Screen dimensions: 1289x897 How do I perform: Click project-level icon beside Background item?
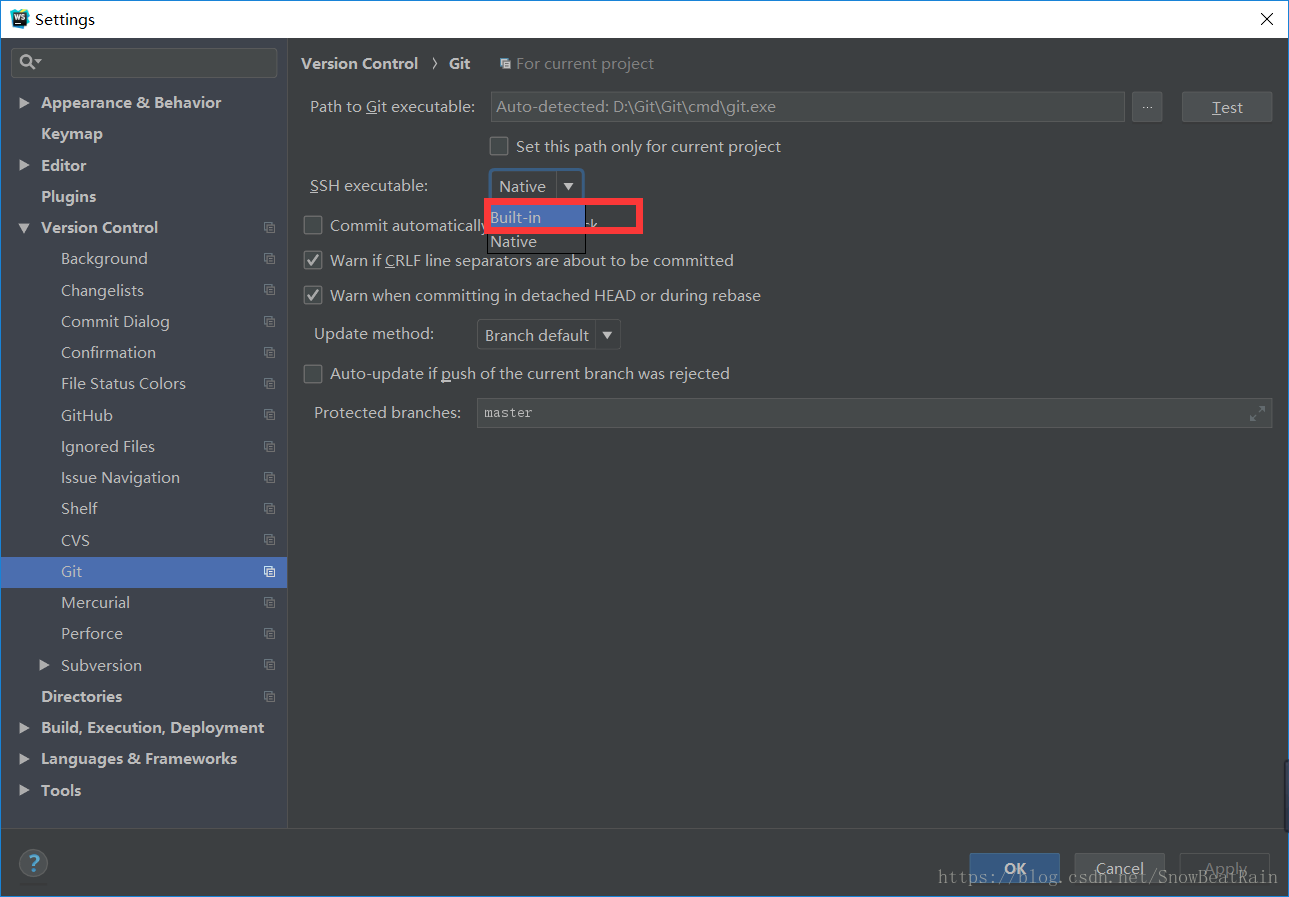point(269,259)
